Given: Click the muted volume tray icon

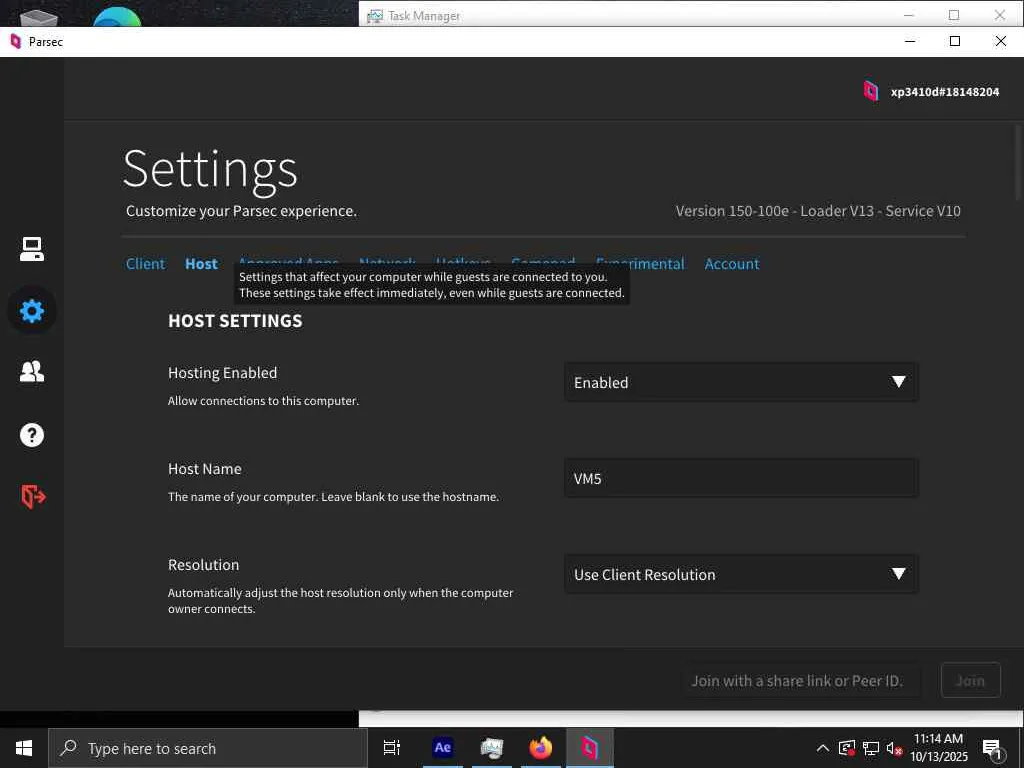Looking at the screenshot, I should 894,748.
